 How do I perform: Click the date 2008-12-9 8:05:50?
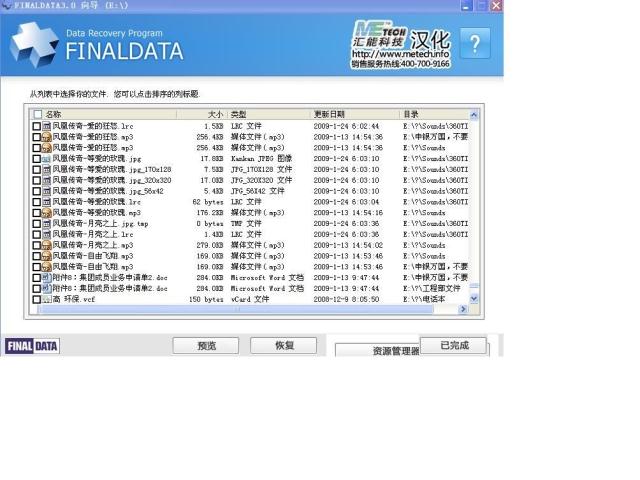tap(346, 299)
